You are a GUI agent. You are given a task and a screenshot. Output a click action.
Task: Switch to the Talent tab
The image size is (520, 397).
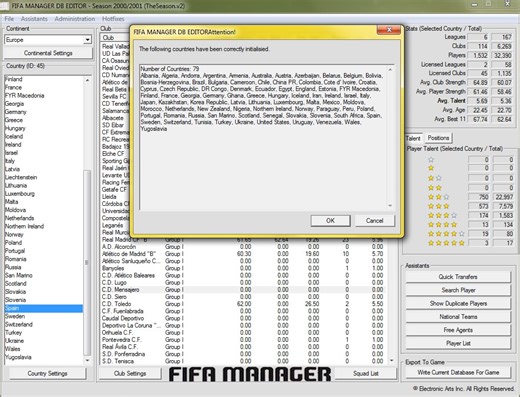point(413,138)
